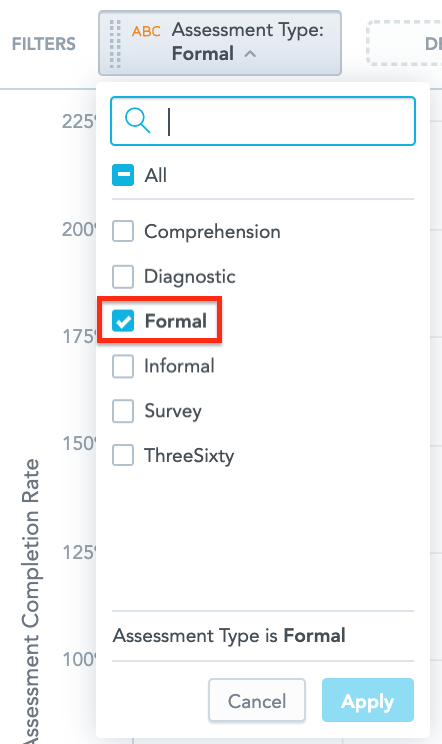Screen dimensions: 442x744
Task: Check the ThreeSixty checkbox
Action: pos(123,456)
